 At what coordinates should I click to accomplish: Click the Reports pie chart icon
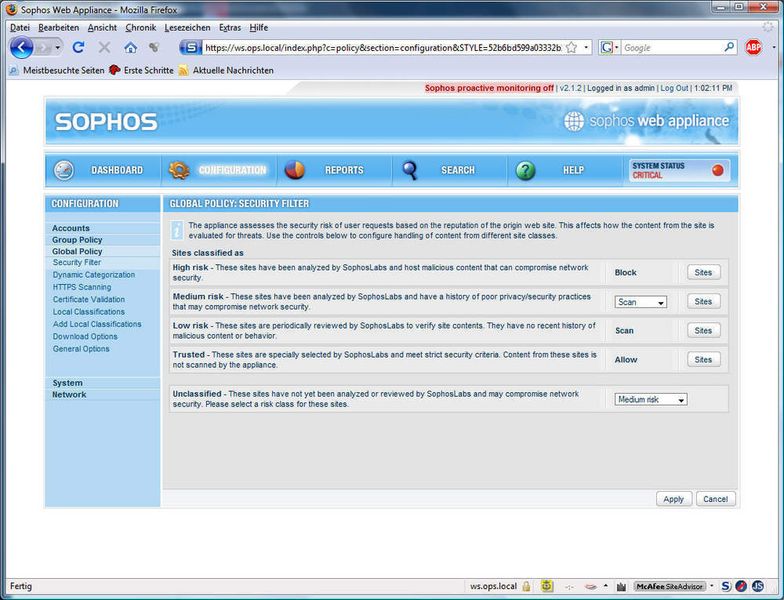(x=294, y=170)
